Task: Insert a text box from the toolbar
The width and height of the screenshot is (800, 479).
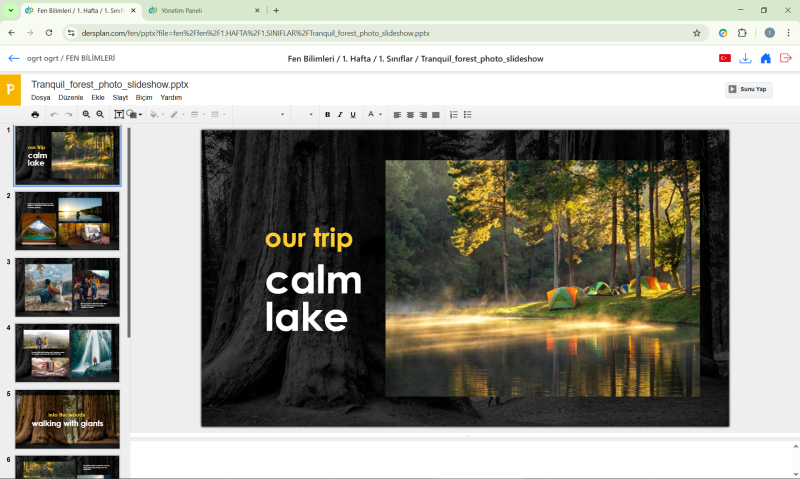Action: 119,115
